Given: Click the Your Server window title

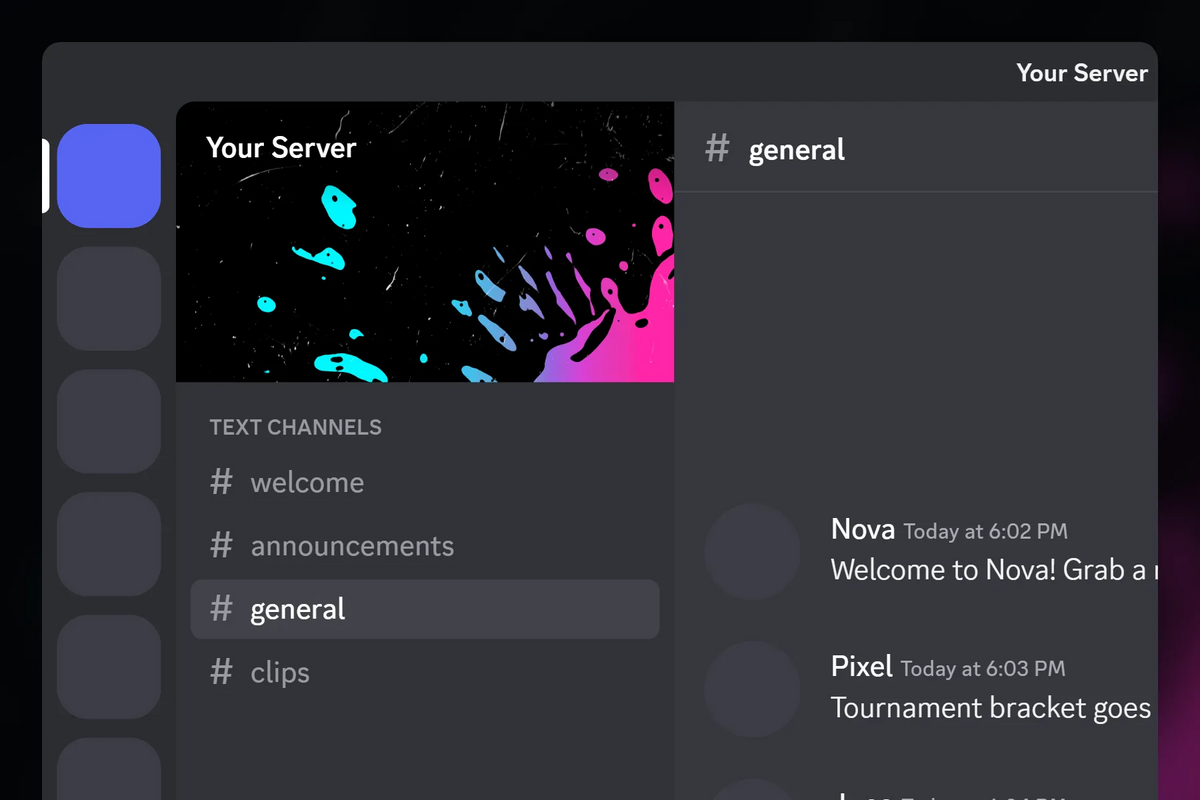Looking at the screenshot, I should click(1082, 73).
